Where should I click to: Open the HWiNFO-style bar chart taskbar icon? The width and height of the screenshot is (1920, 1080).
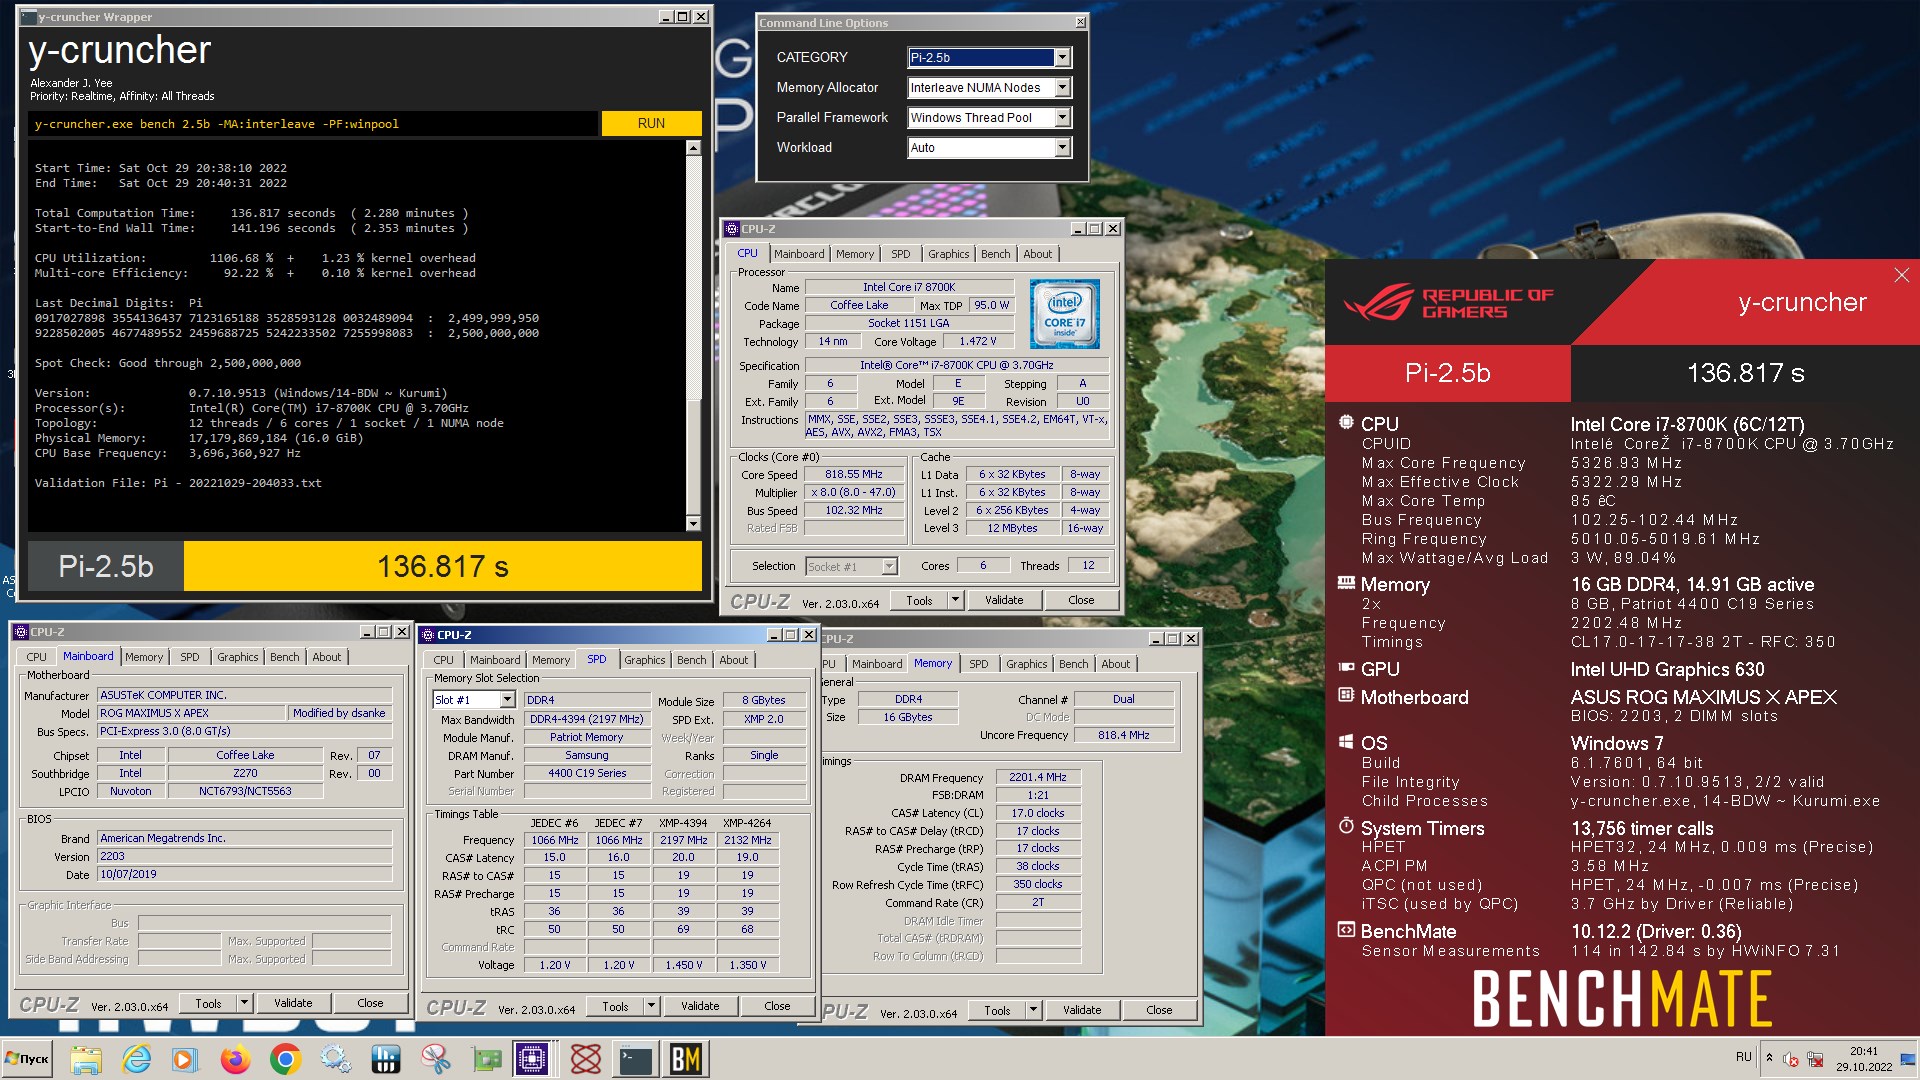[385, 1059]
